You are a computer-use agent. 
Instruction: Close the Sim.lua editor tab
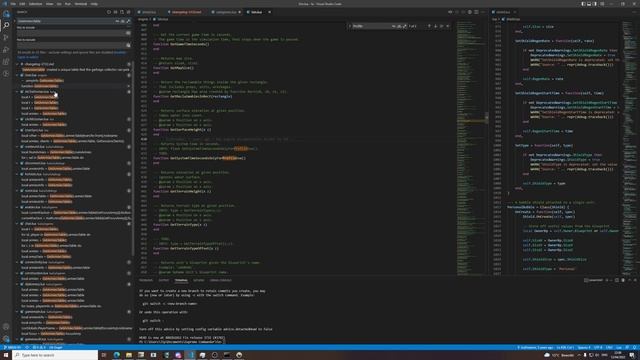coord(269,12)
